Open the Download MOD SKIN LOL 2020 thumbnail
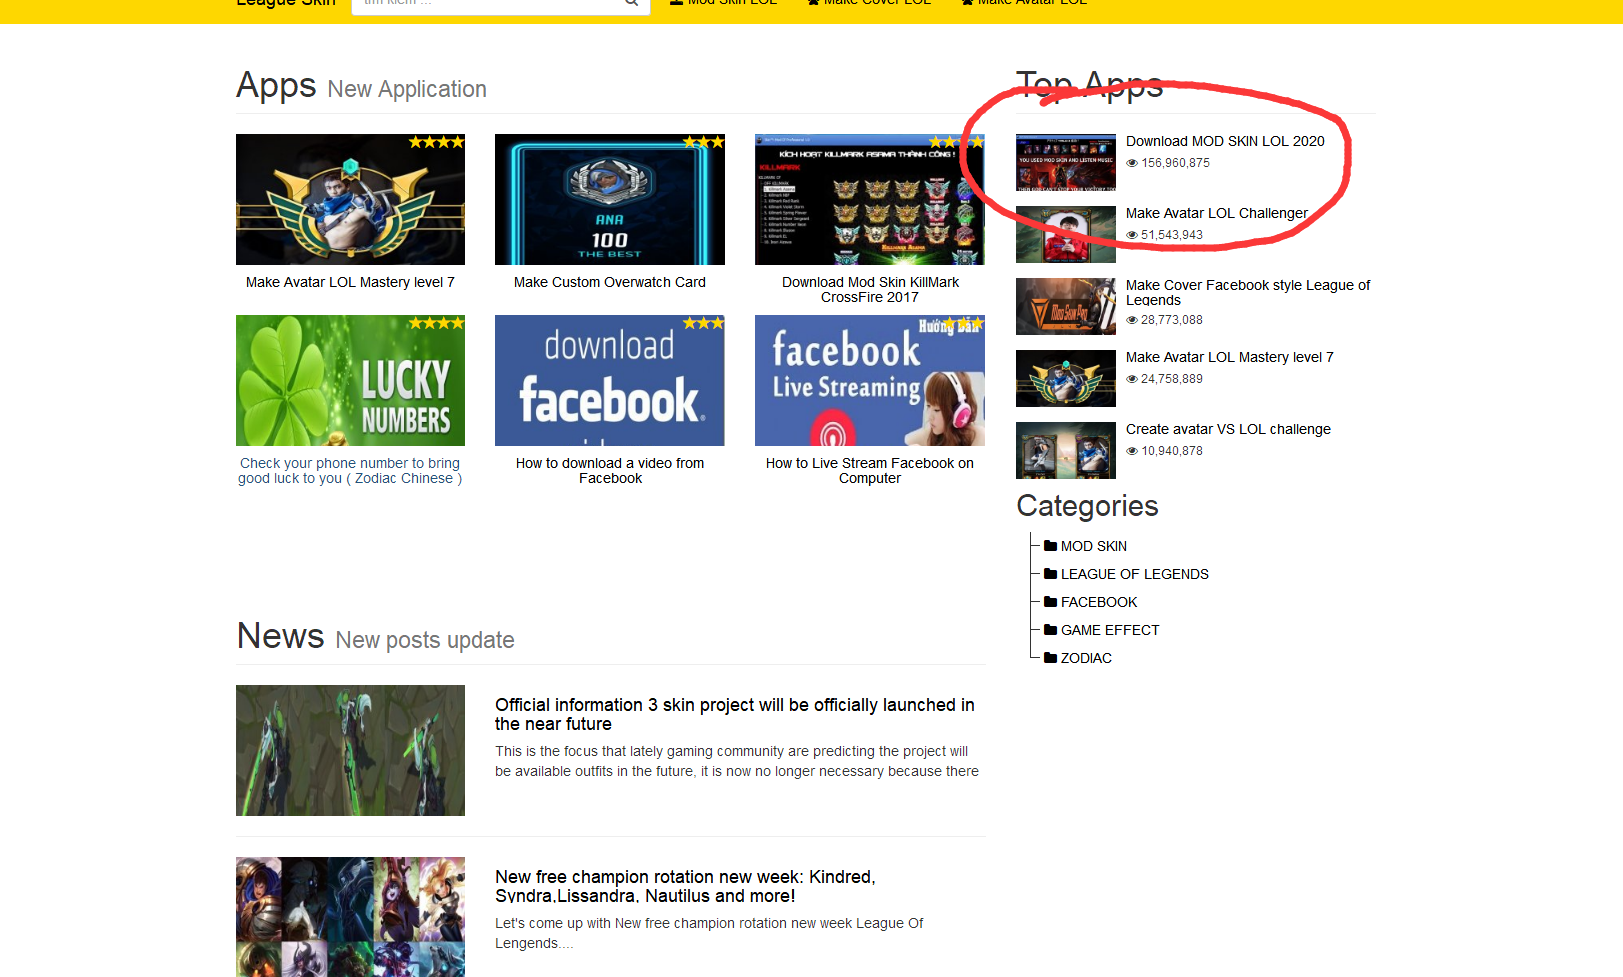Image resolution: width=1623 pixels, height=977 pixels. (1066, 162)
